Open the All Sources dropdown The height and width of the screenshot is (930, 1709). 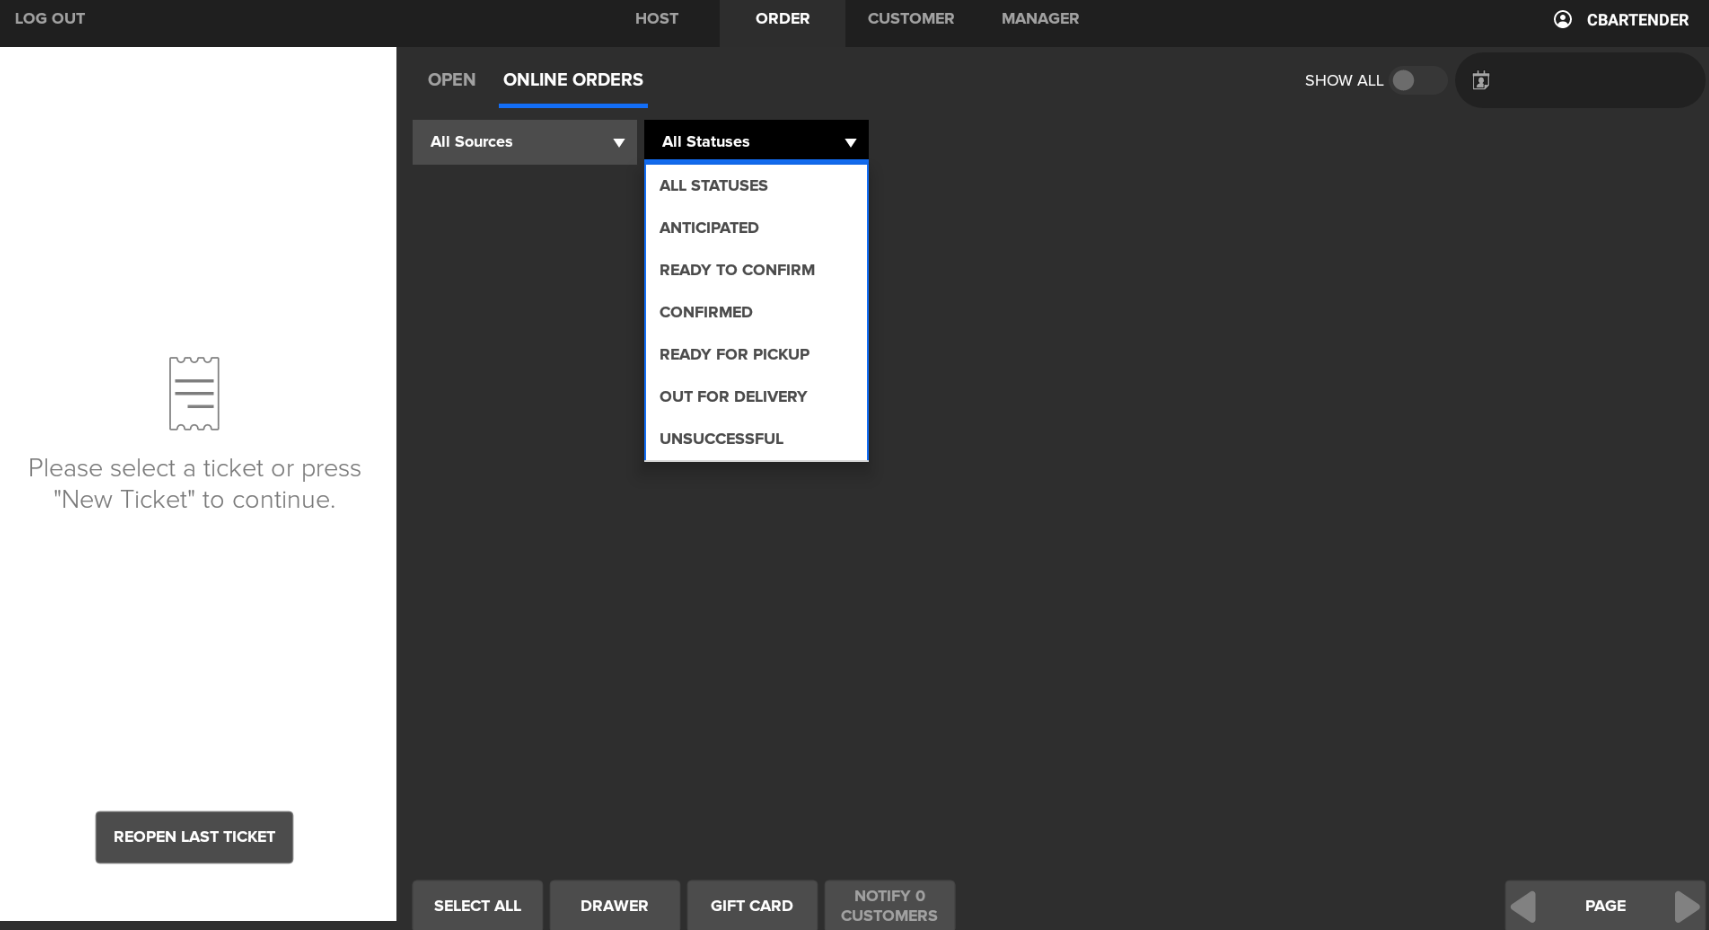[x=524, y=142]
